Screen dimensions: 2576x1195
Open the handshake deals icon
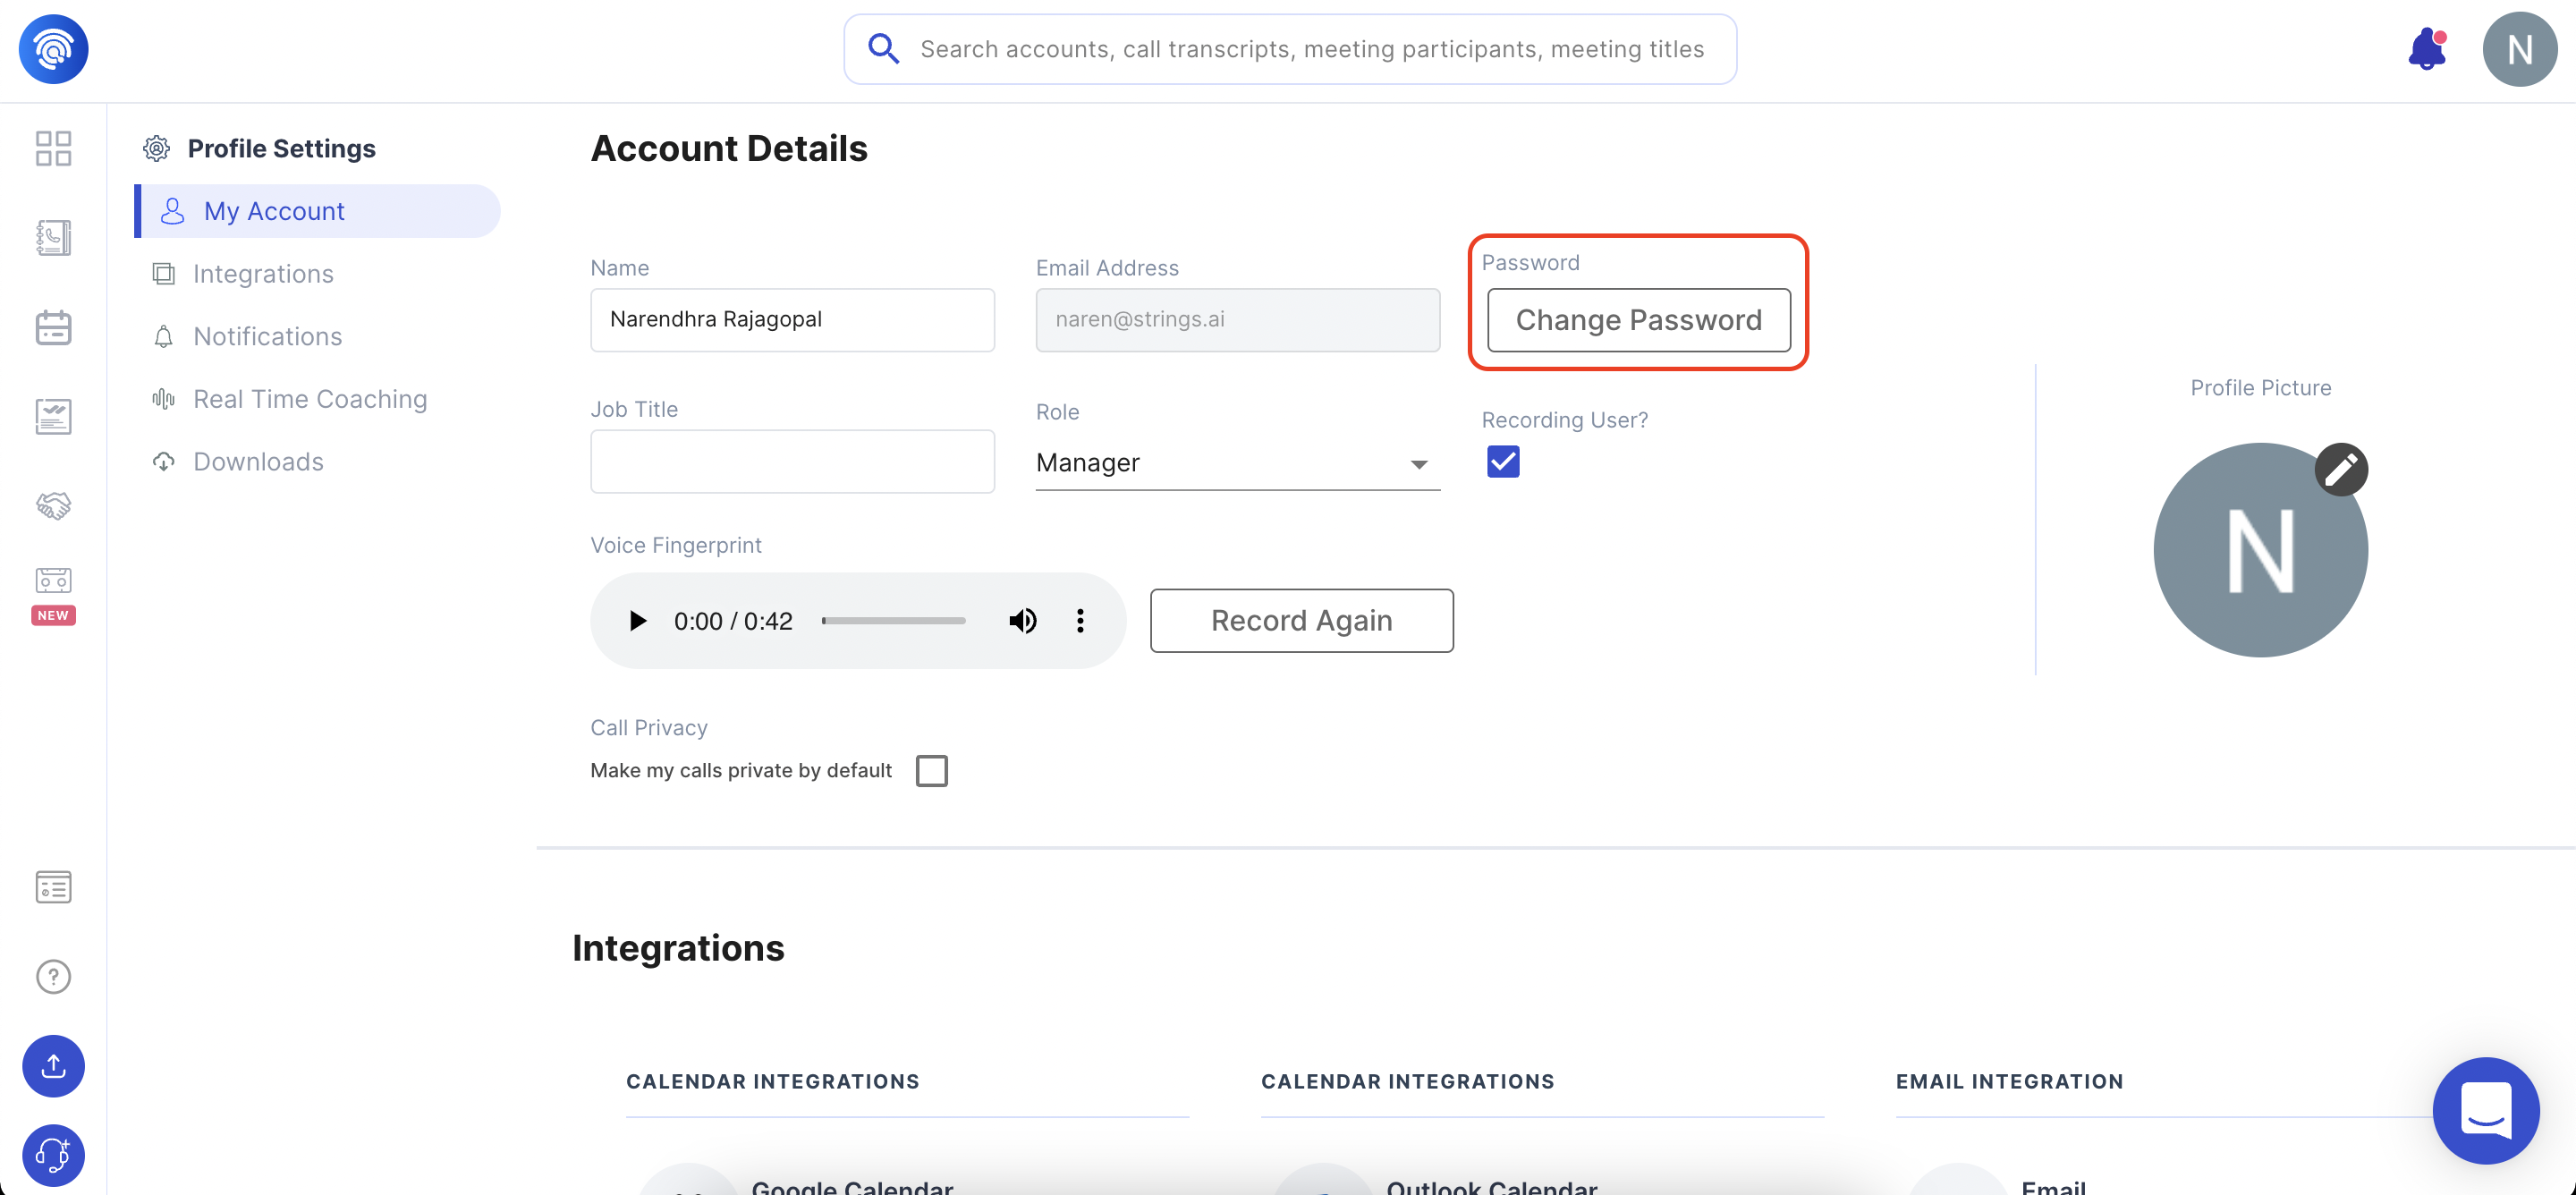point(53,505)
